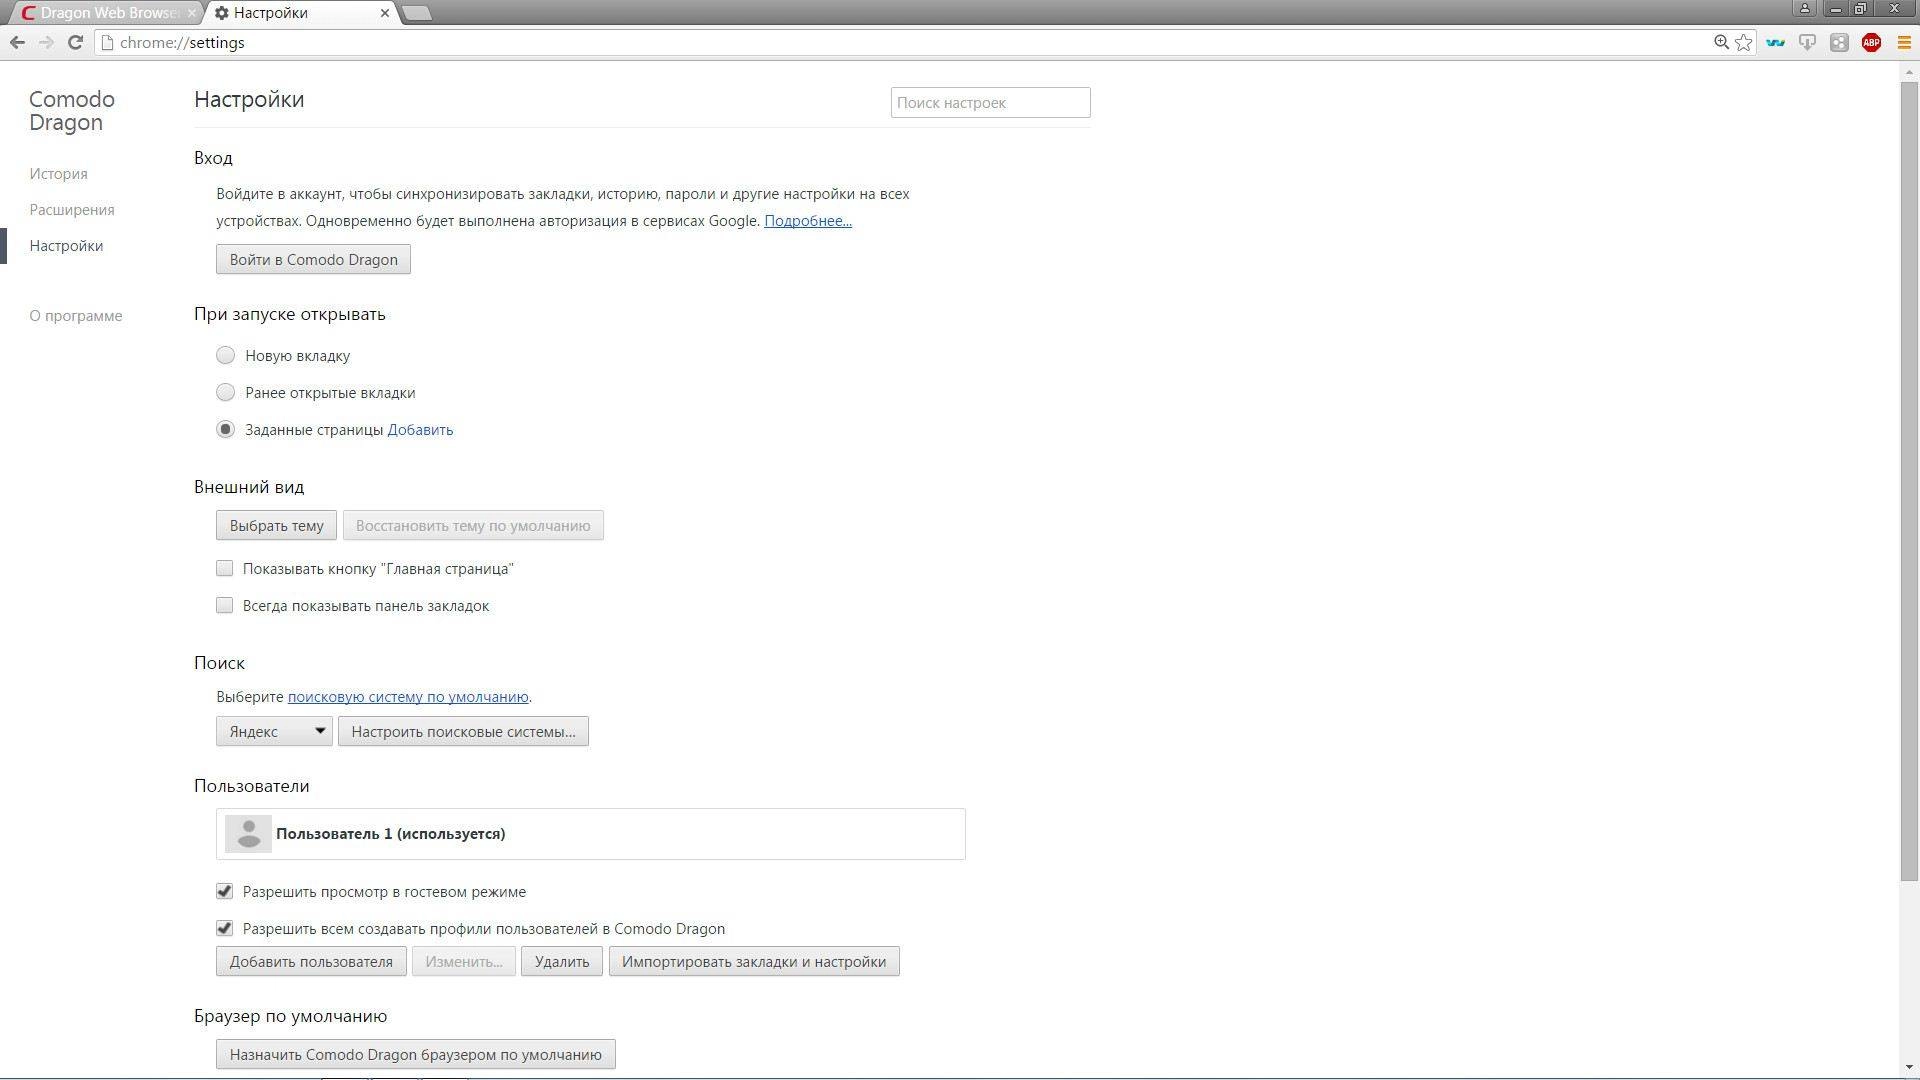Select Новую вкладку startup option
This screenshot has height=1080, width=1920.
click(226, 355)
